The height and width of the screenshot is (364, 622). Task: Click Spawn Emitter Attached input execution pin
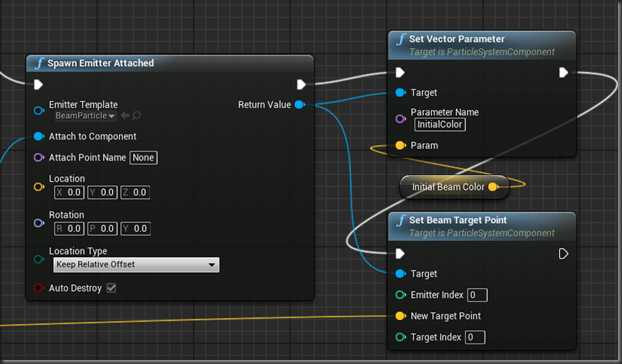coord(38,84)
